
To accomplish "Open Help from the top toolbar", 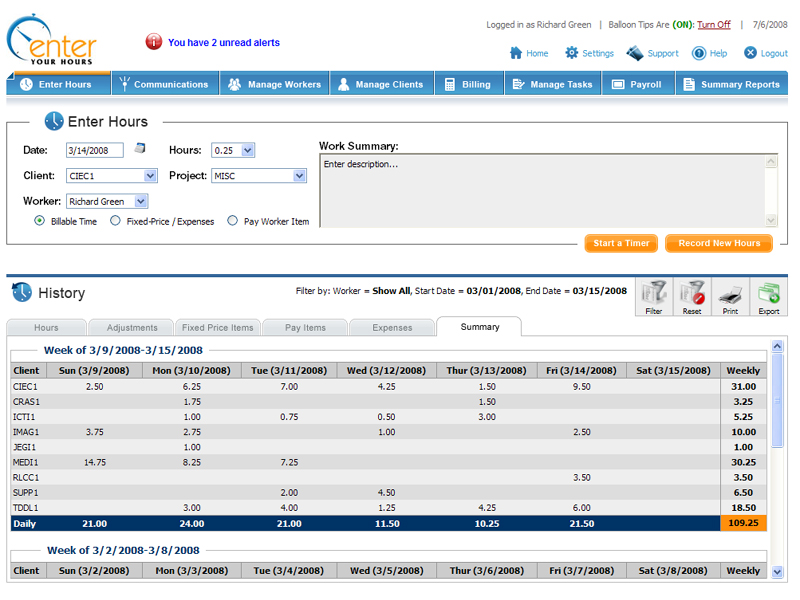I will point(709,53).
